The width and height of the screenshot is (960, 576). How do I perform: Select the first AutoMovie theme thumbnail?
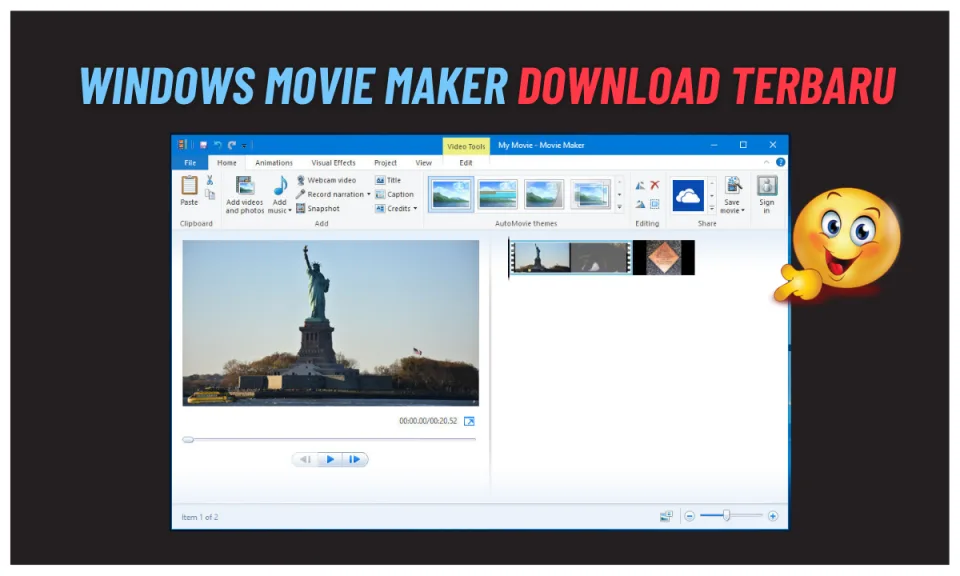[451, 195]
